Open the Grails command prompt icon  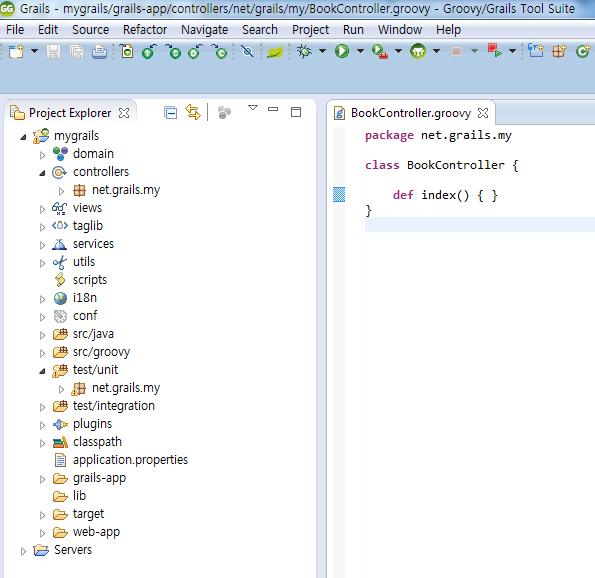(418, 51)
